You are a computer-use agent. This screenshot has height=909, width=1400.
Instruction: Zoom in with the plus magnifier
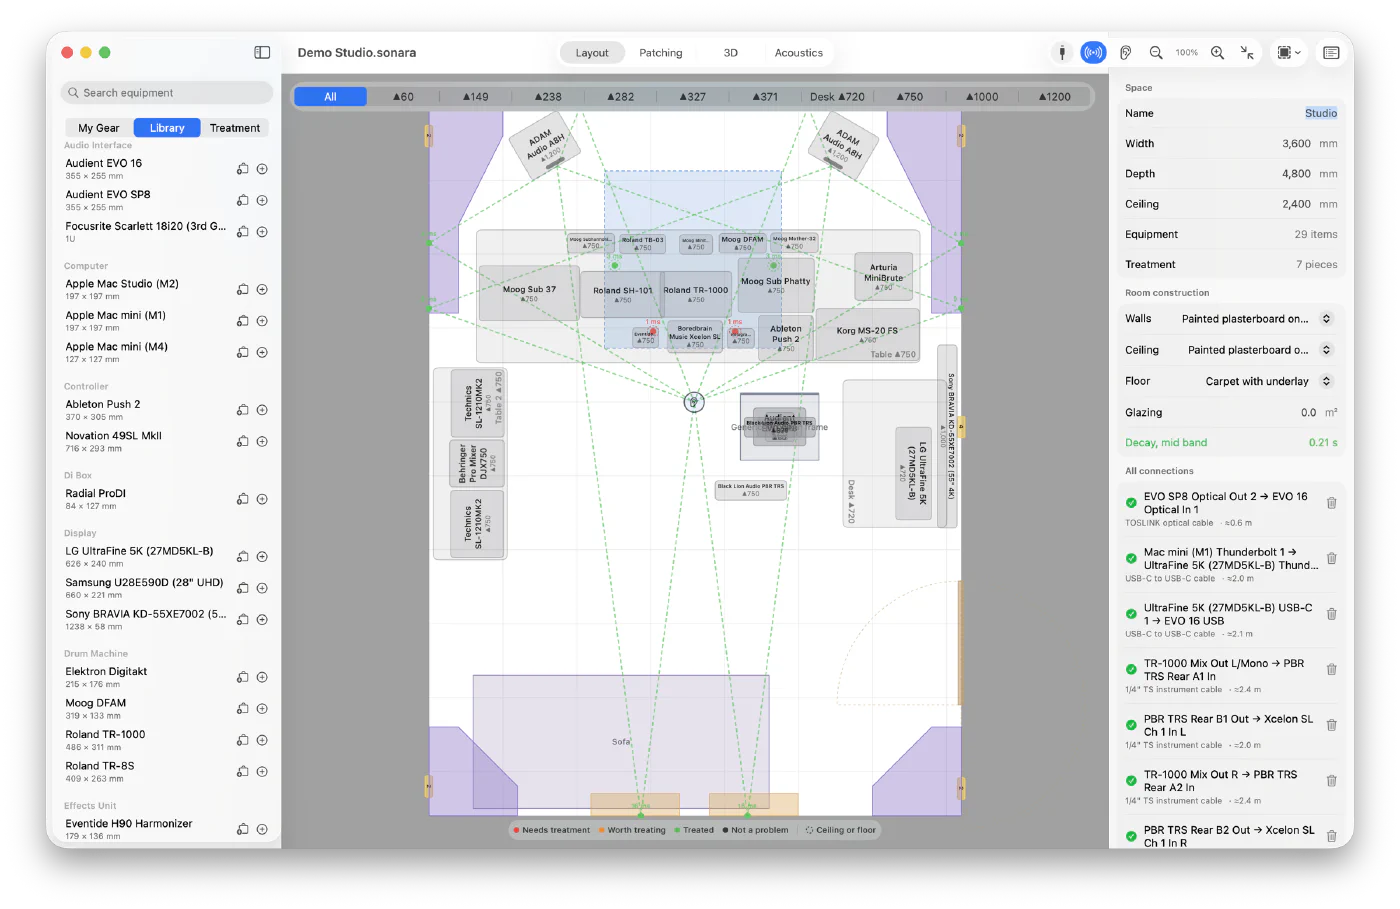(1217, 52)
